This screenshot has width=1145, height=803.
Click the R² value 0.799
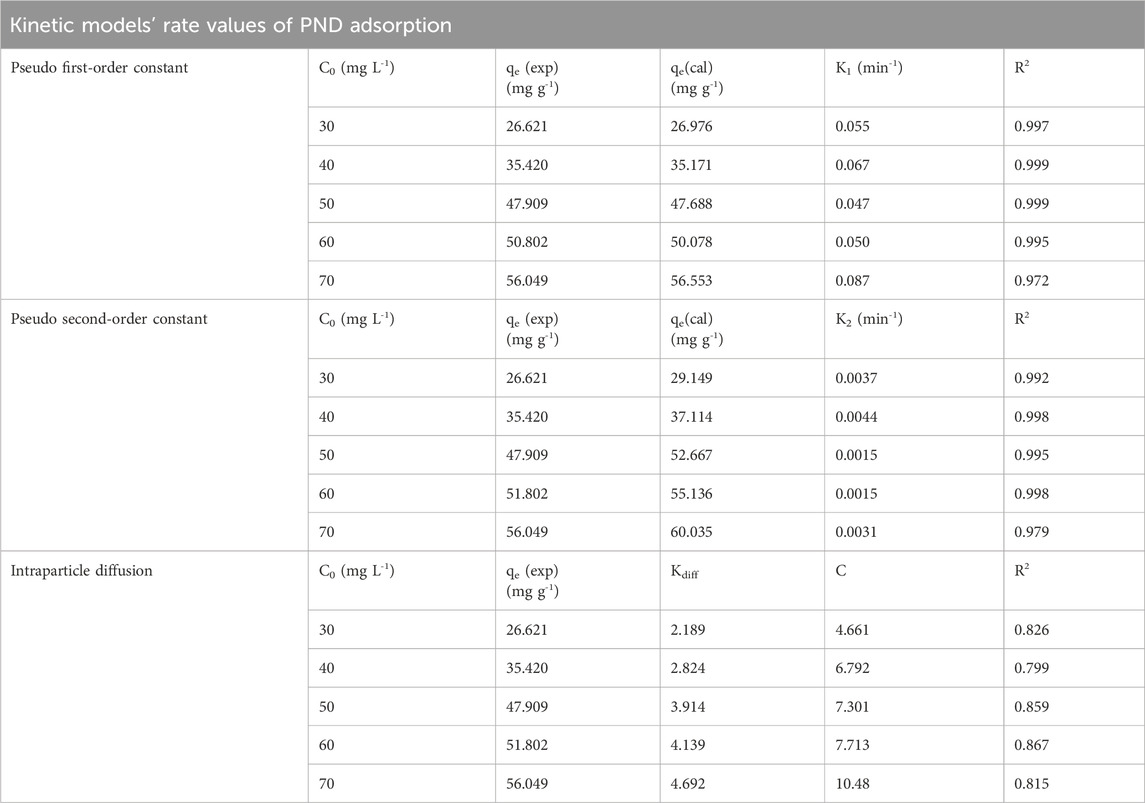(1033, 668)
